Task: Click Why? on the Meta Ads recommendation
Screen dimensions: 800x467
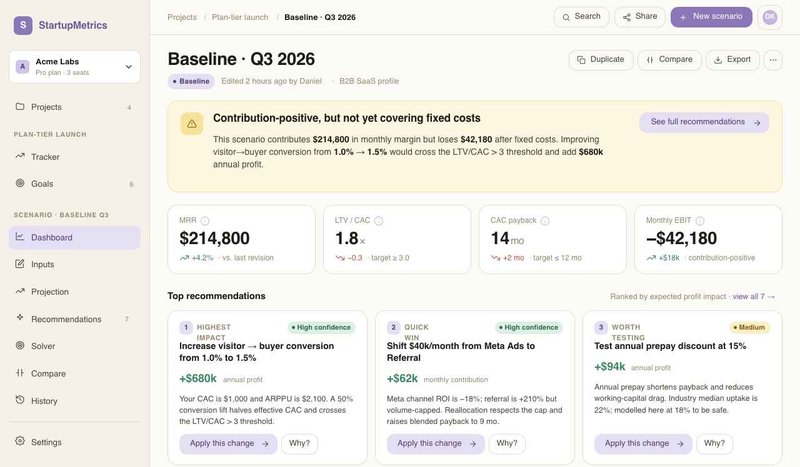Action: click(507, 444)
